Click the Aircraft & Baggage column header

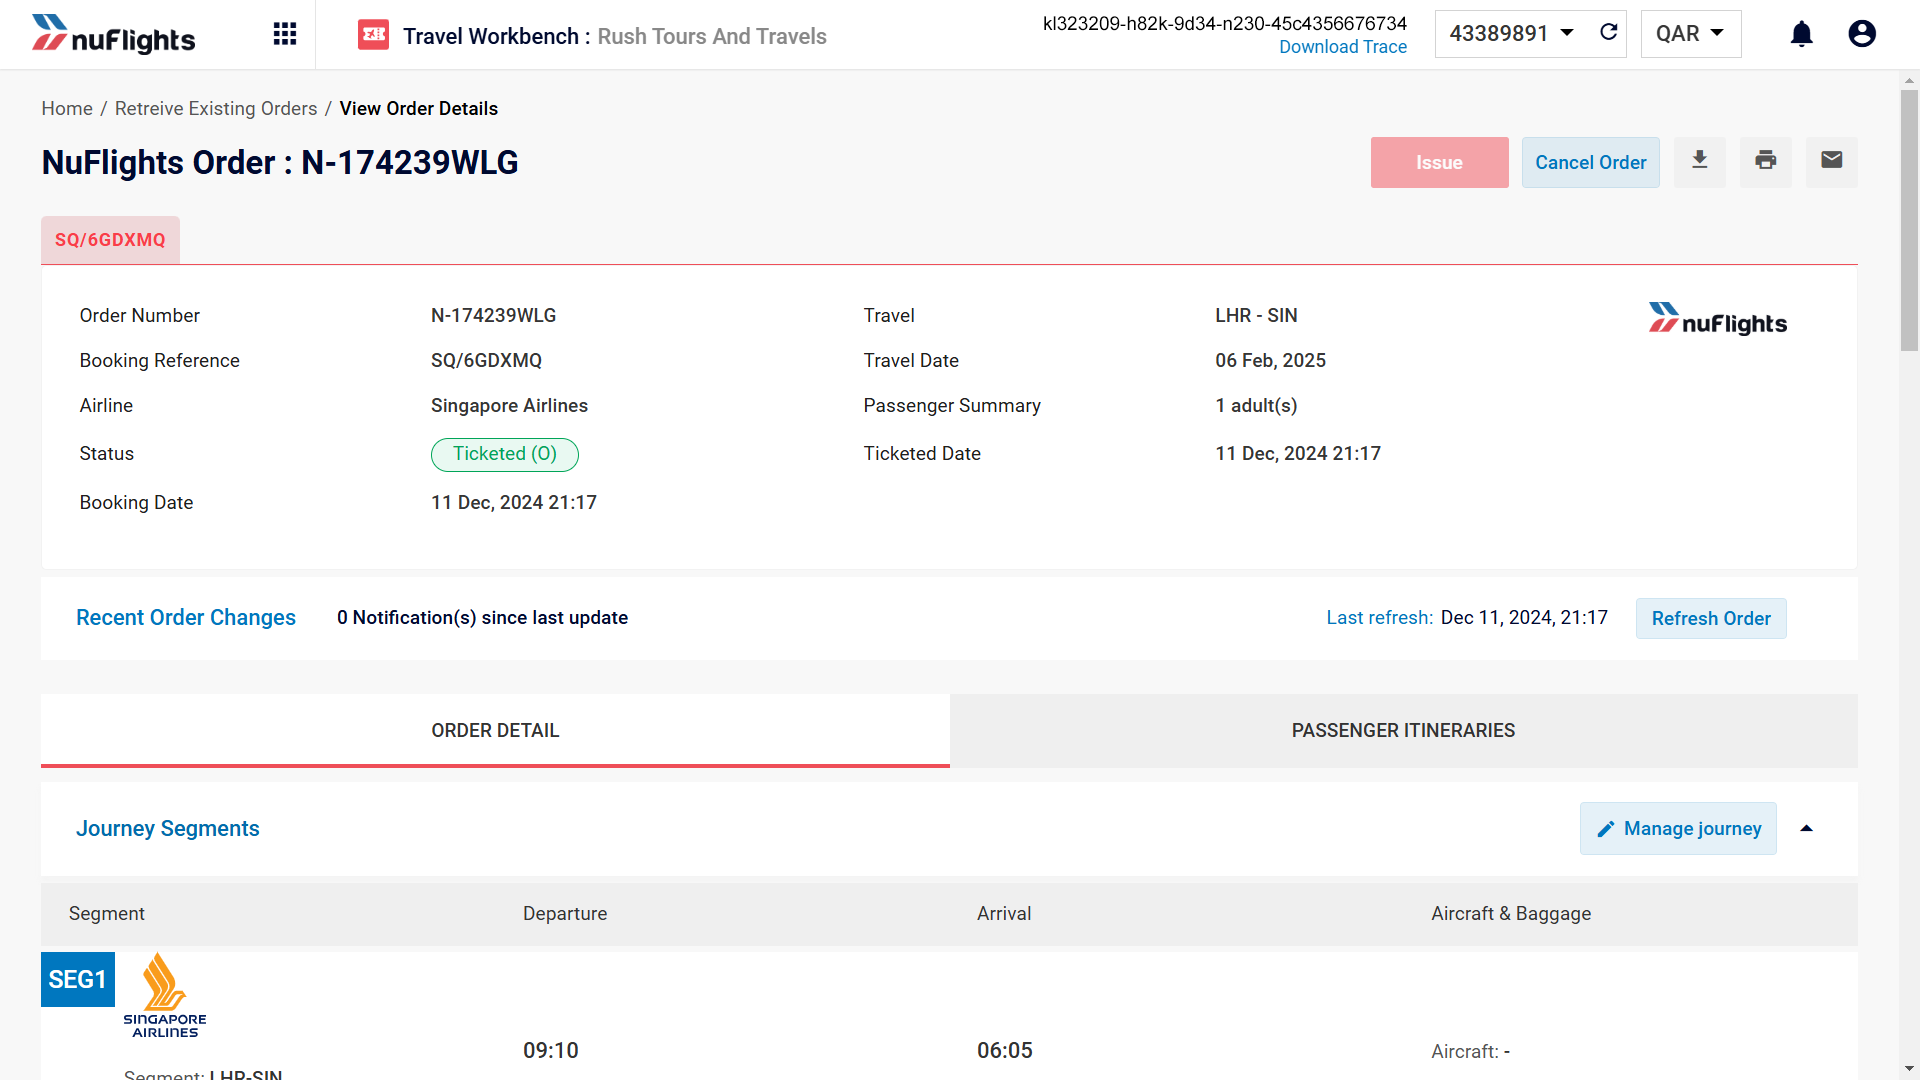tap(1510, 913)
